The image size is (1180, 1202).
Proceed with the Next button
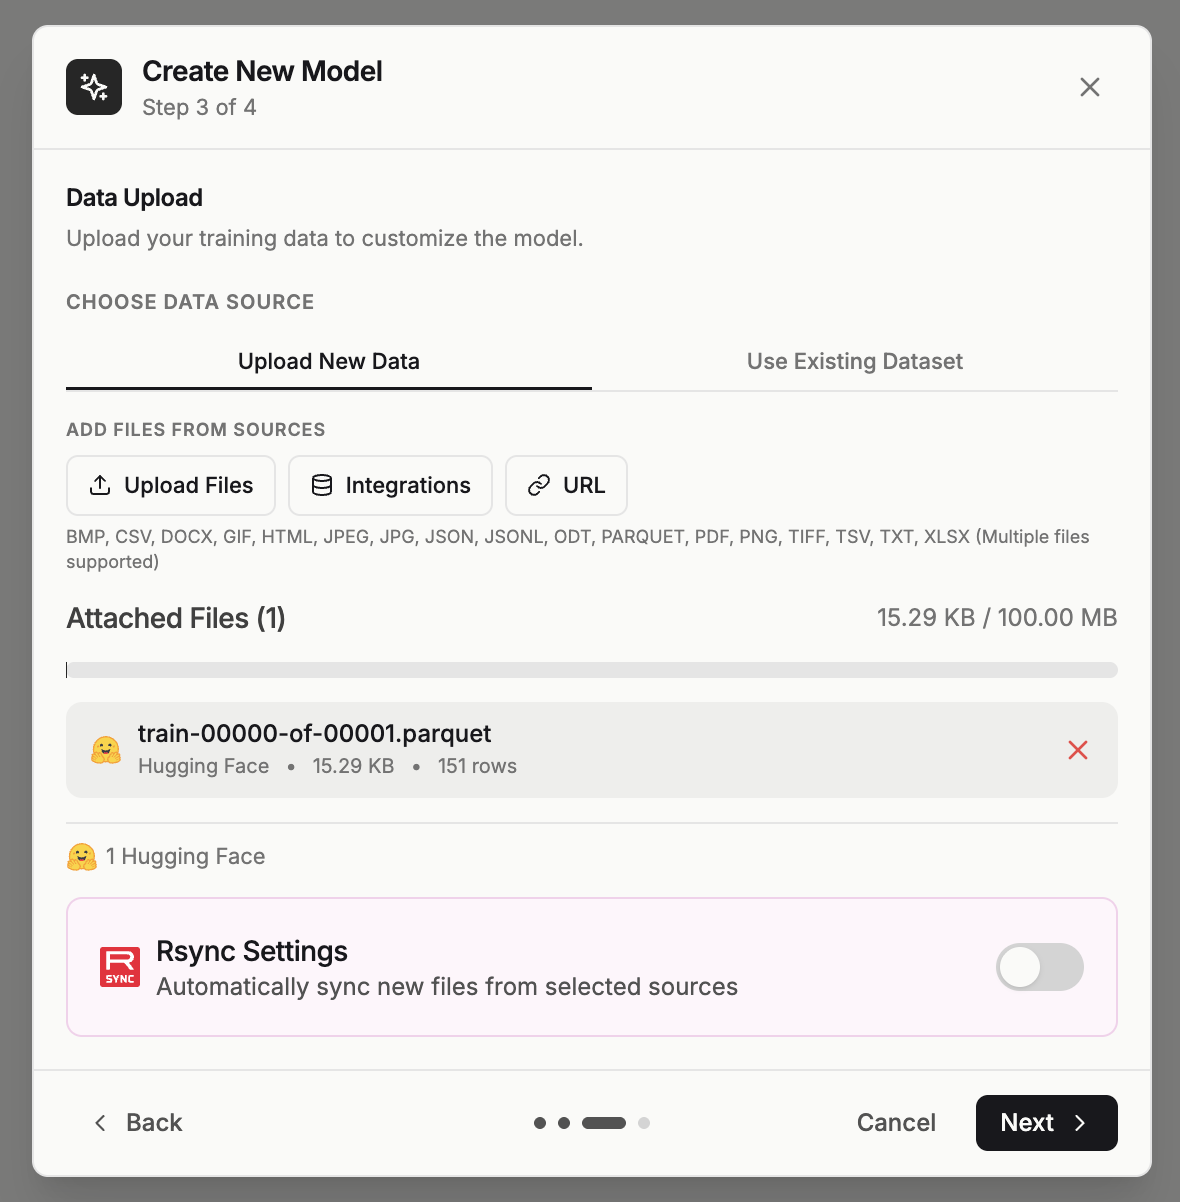pyautogui.click(x=1047, y=1123)
